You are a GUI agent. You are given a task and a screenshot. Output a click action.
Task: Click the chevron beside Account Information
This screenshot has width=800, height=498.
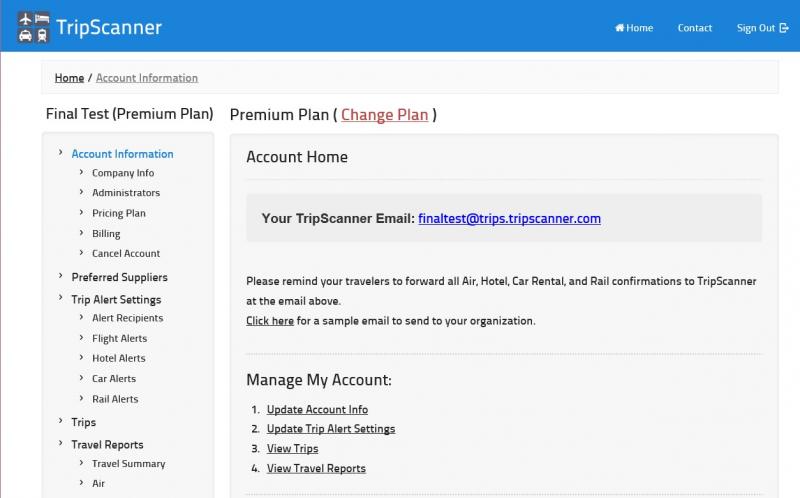(60, 153)
